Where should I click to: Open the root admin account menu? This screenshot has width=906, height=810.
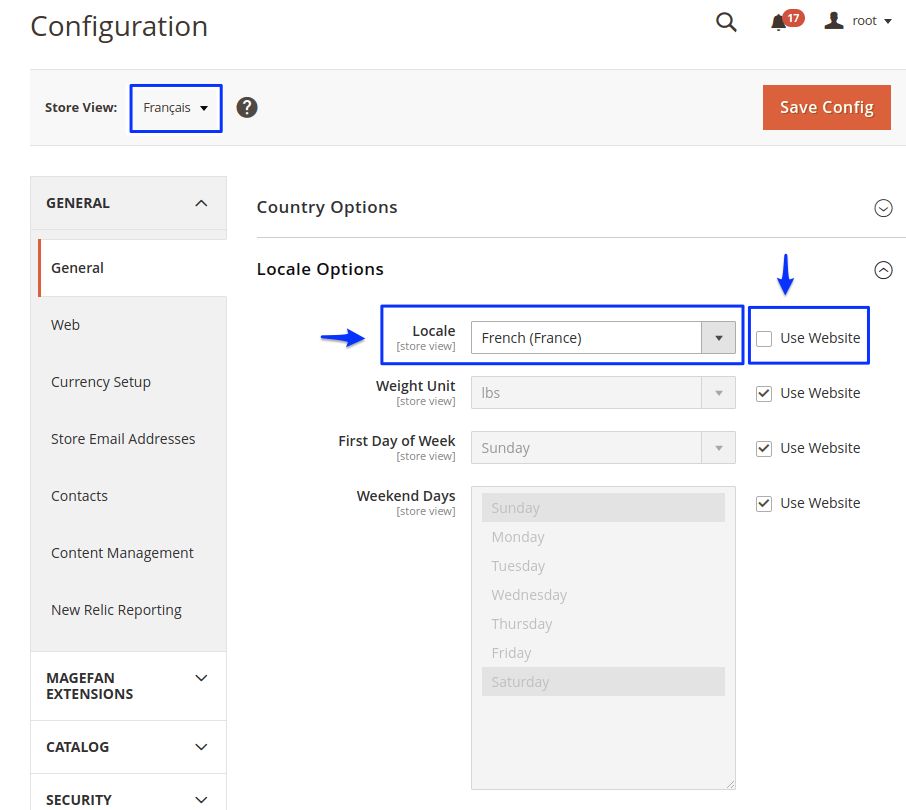click(x=855, y=20)
